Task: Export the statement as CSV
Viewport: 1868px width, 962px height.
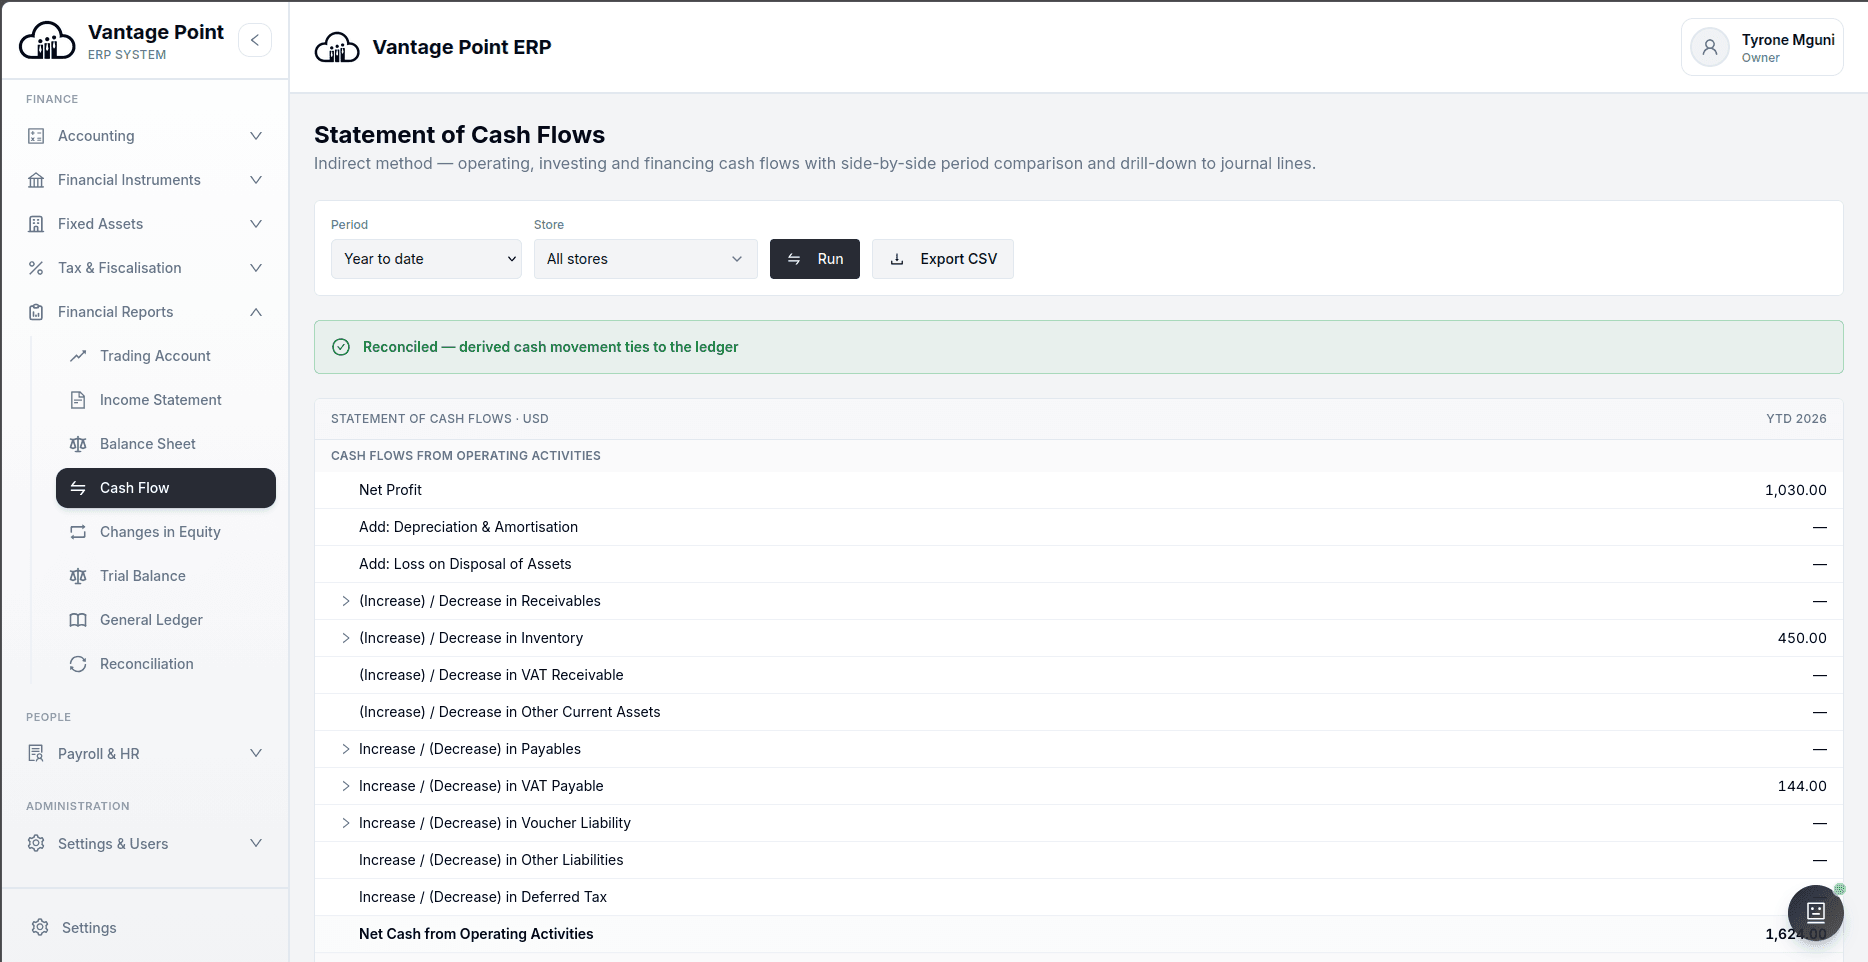Action: 942,259
